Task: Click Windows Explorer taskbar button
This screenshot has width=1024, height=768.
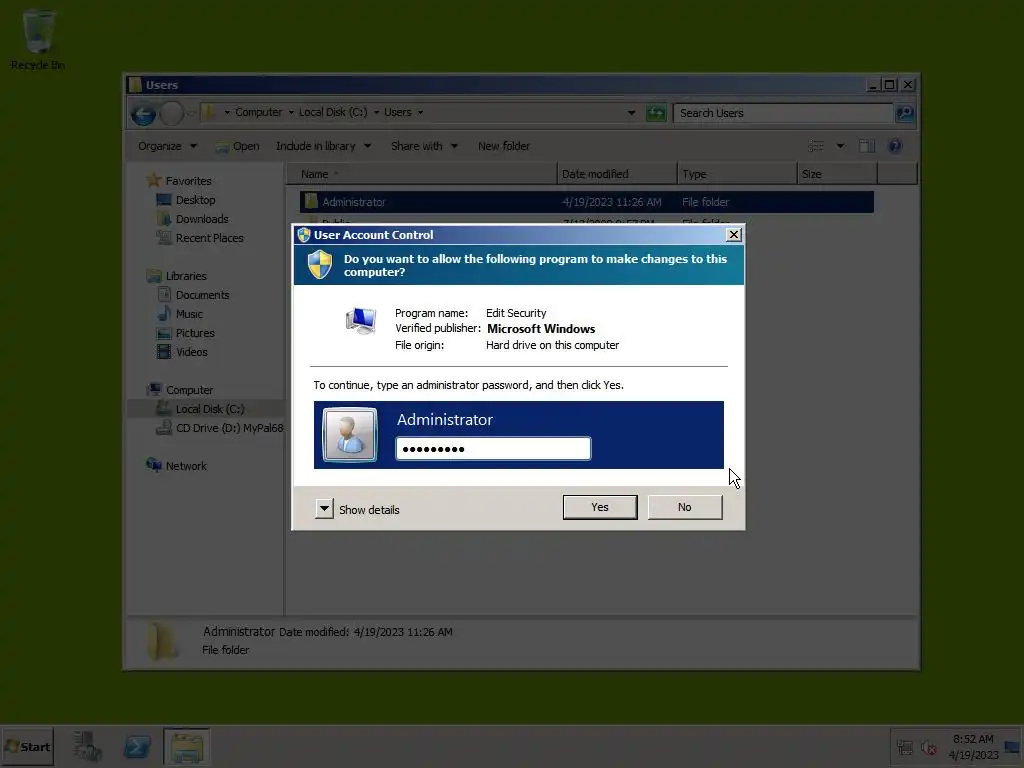Action: pyautogui.click(x=186, y=746)
